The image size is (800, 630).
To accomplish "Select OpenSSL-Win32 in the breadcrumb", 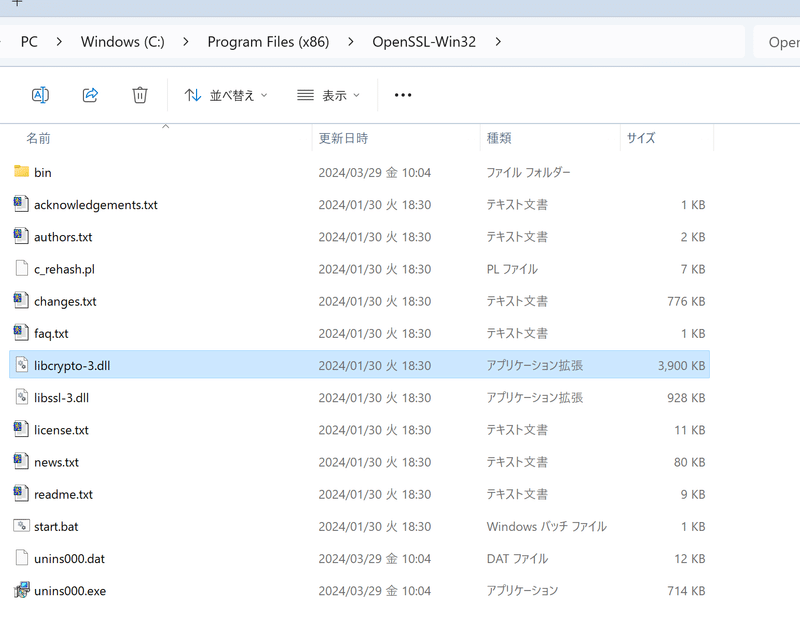I will pos(424,42).
